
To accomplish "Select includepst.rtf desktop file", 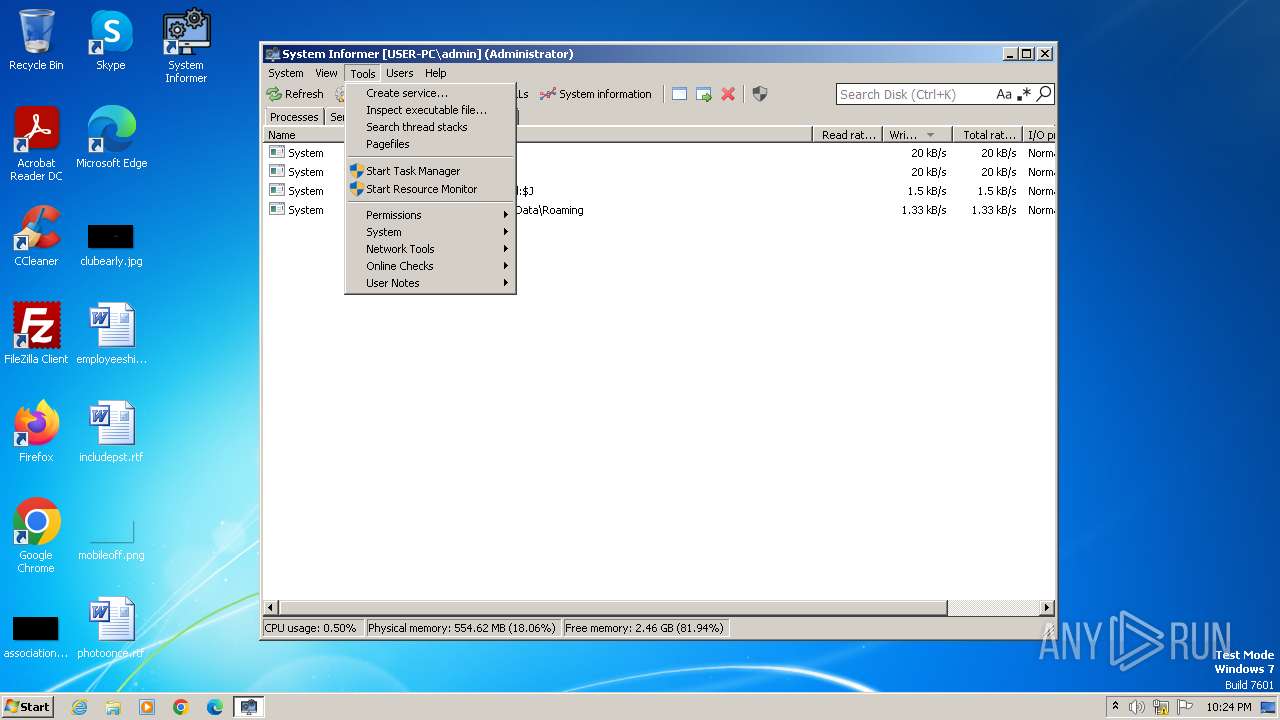I will tap(111, 432).
